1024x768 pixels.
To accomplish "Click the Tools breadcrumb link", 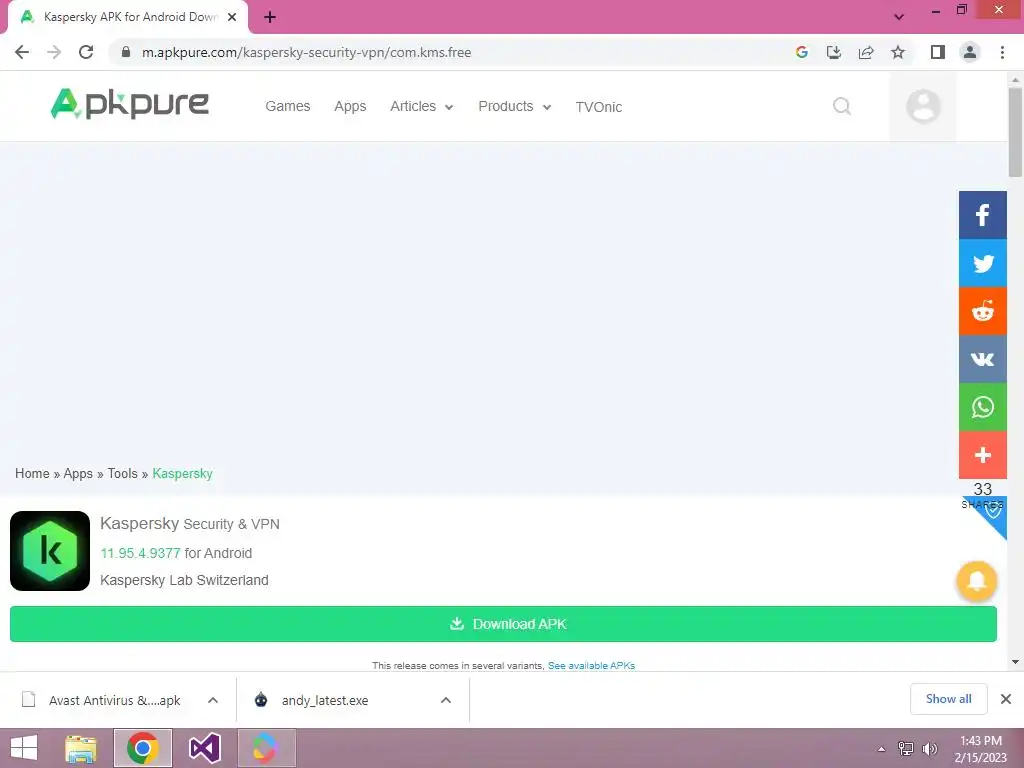I will coord(122,473).
